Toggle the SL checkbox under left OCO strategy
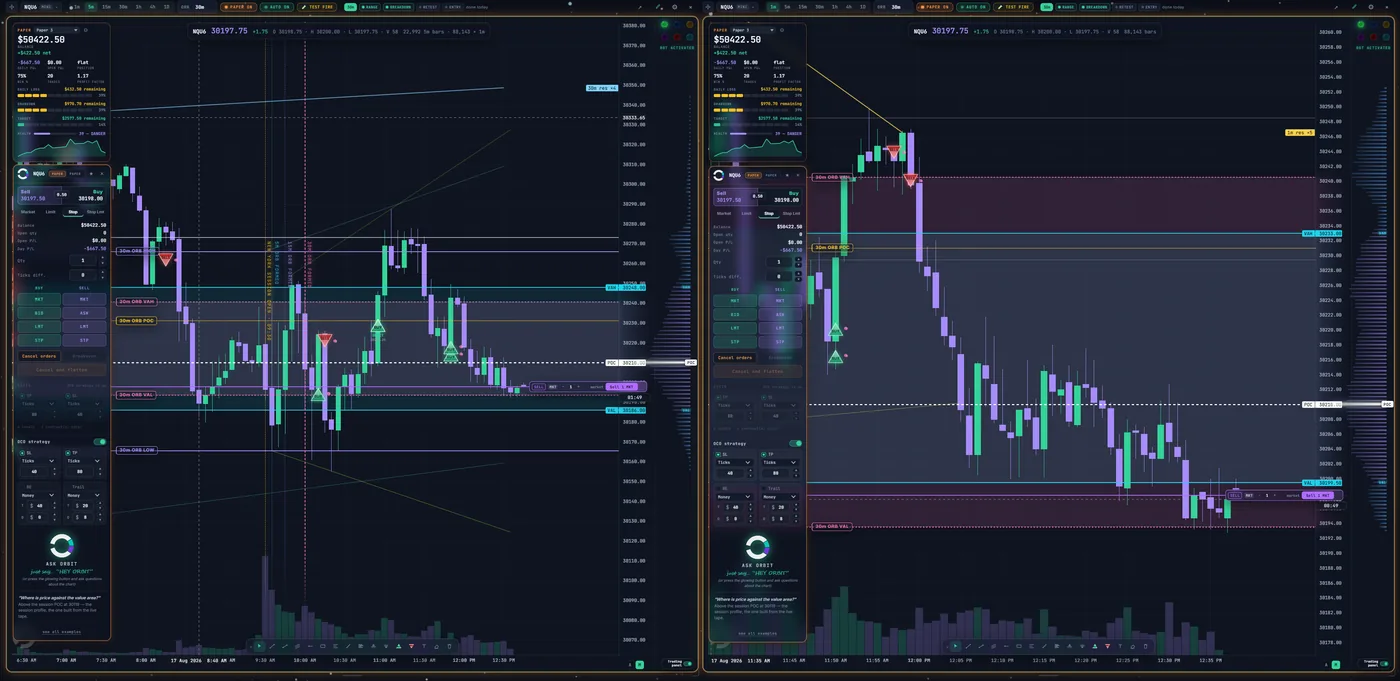Viewport: 1400px width, 681px height. (22, 453)
